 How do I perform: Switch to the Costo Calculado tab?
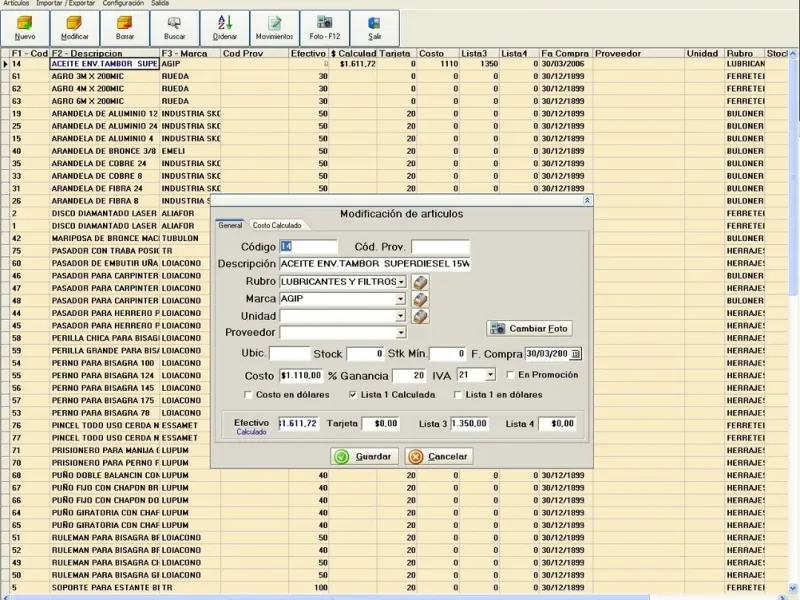[x=276, y=225]
